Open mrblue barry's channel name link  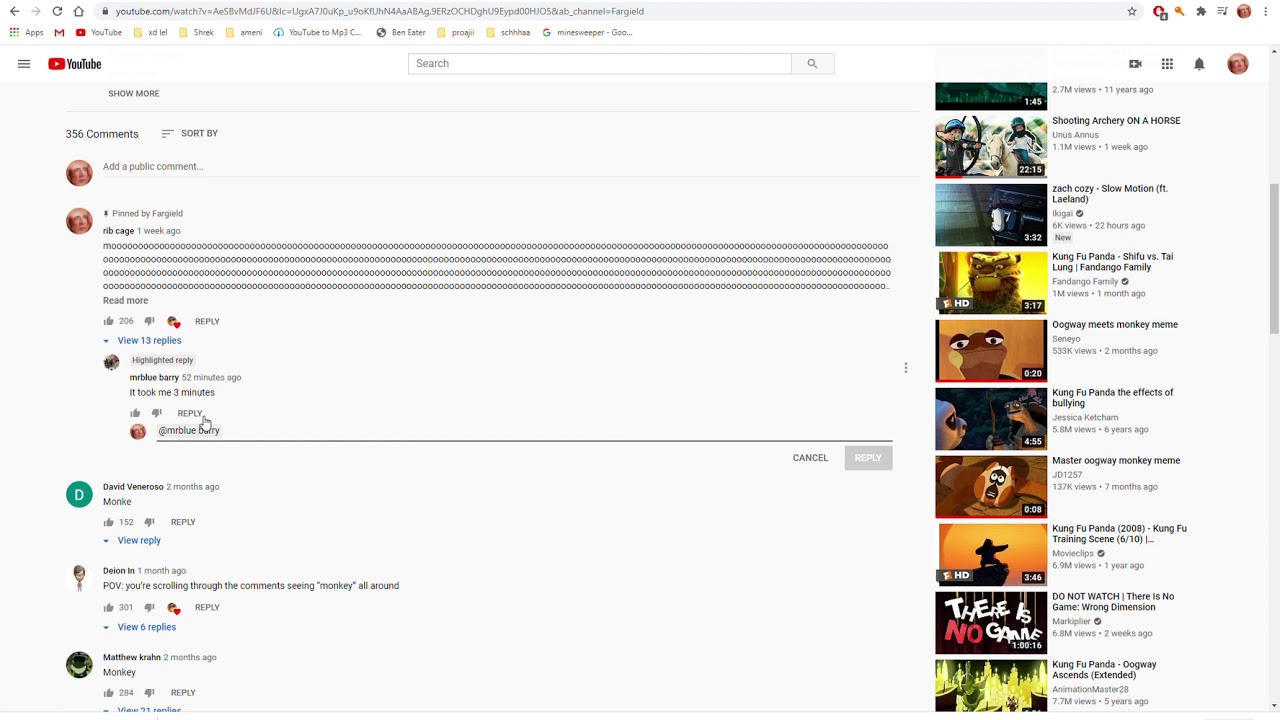[154, 377]
